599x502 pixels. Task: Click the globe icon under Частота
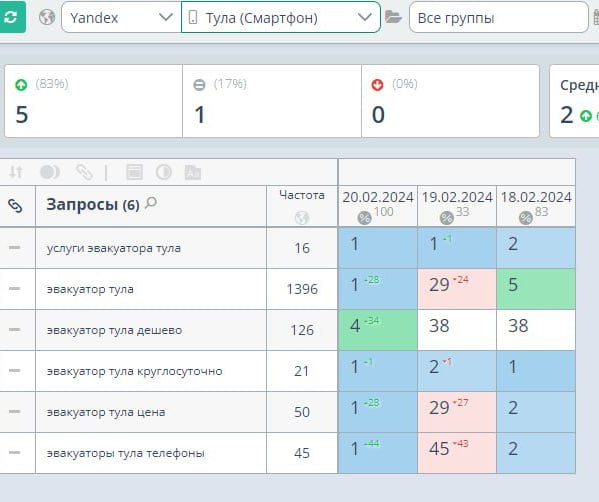point(302,218)
